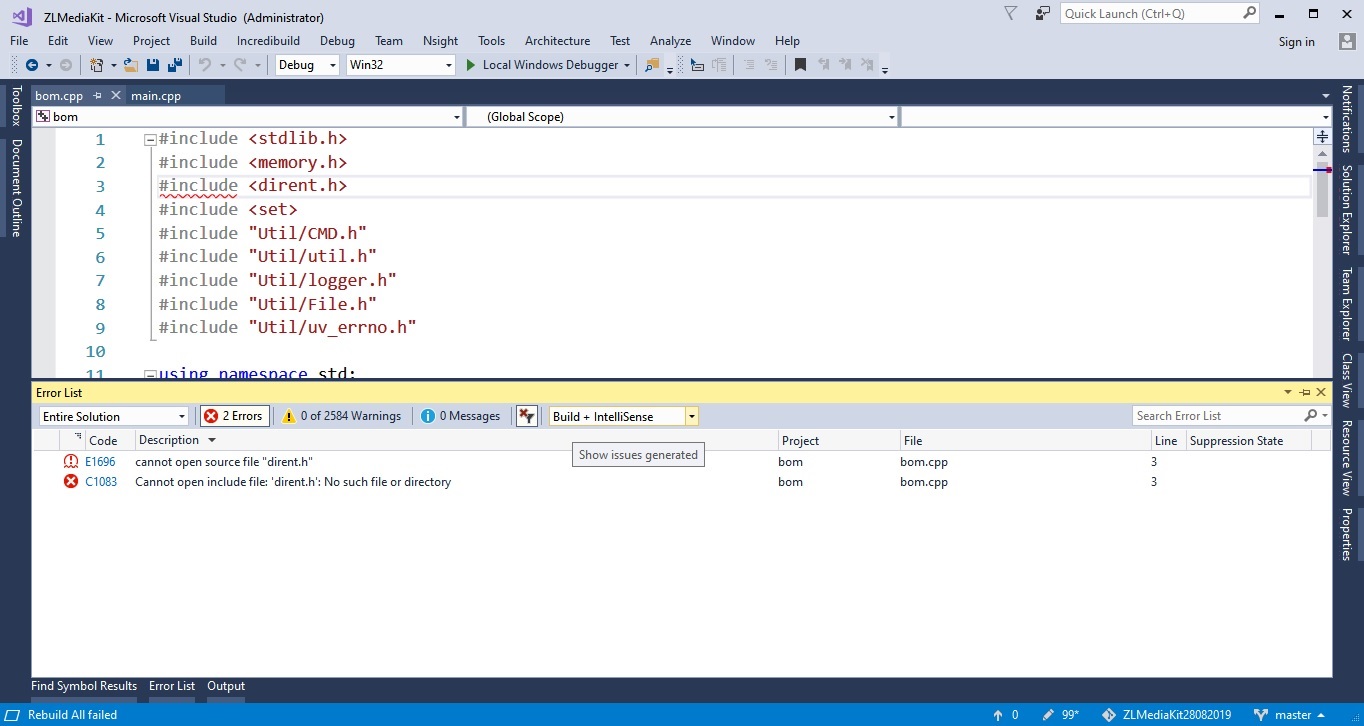
Task: Click the C1083 error code link
Action: pyautogui.click(x=101, y=482)
